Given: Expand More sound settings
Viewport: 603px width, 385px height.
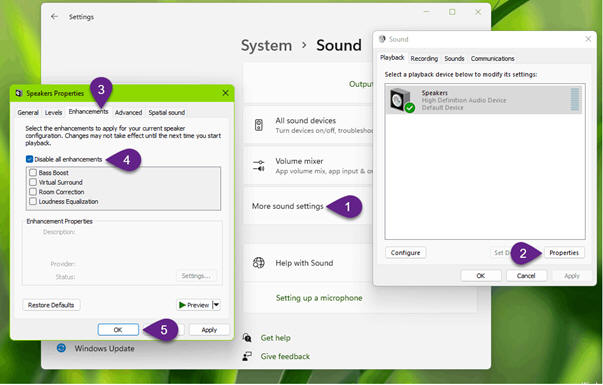Looking at the screenshot, I should (288, 206).
